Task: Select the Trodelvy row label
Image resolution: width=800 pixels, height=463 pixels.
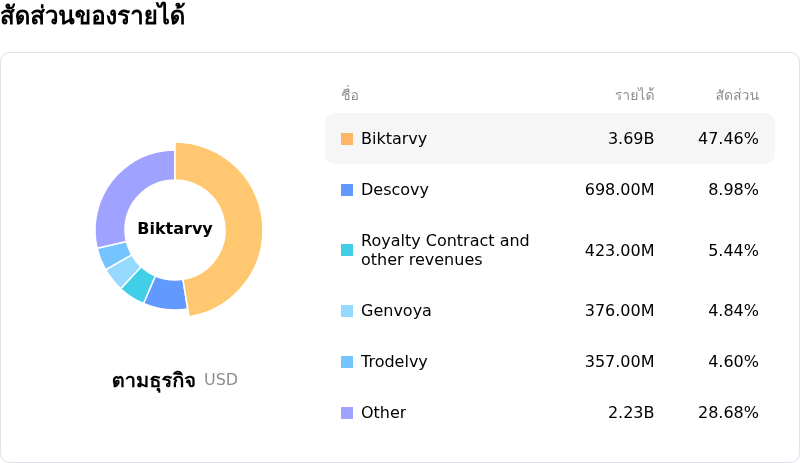Action: coord(396,362)
